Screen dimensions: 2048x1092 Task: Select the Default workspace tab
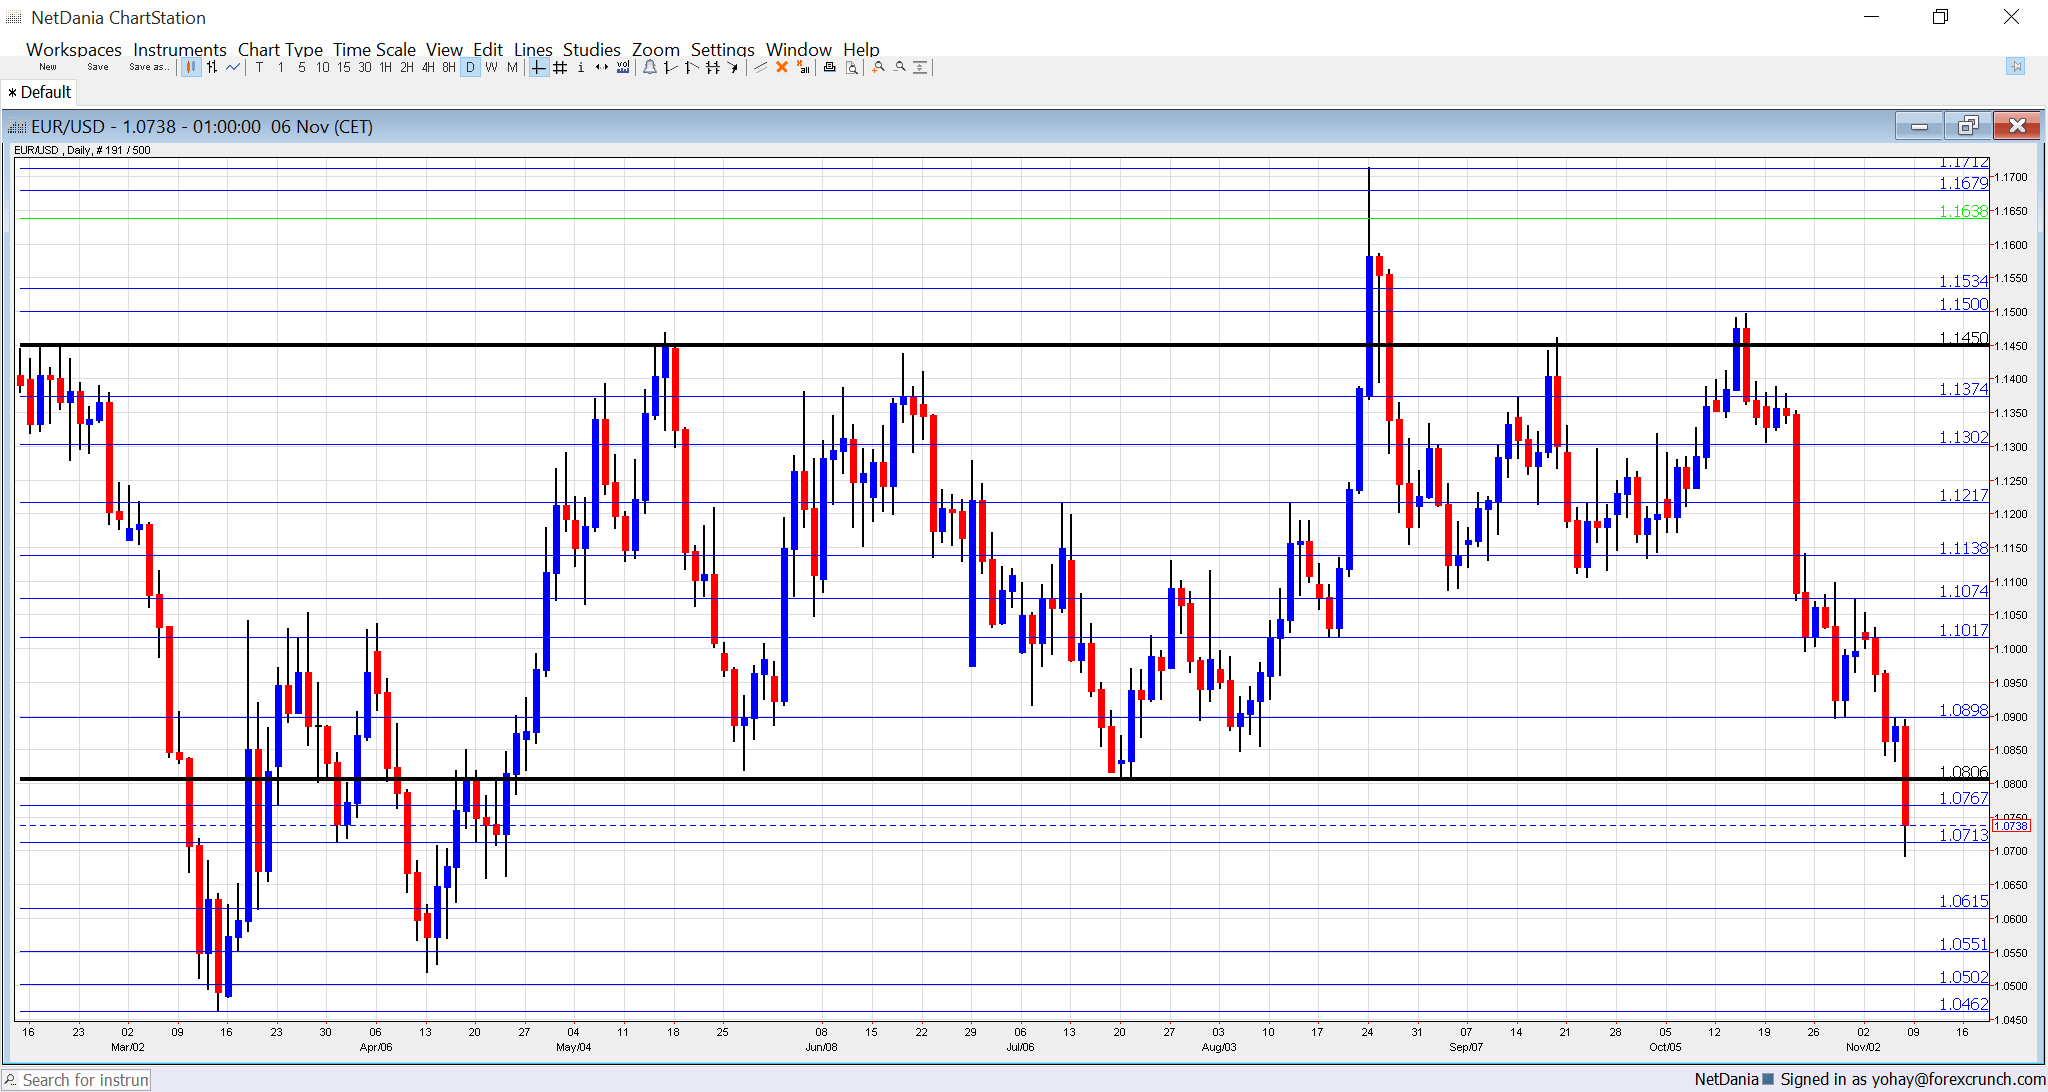[39, 92]
